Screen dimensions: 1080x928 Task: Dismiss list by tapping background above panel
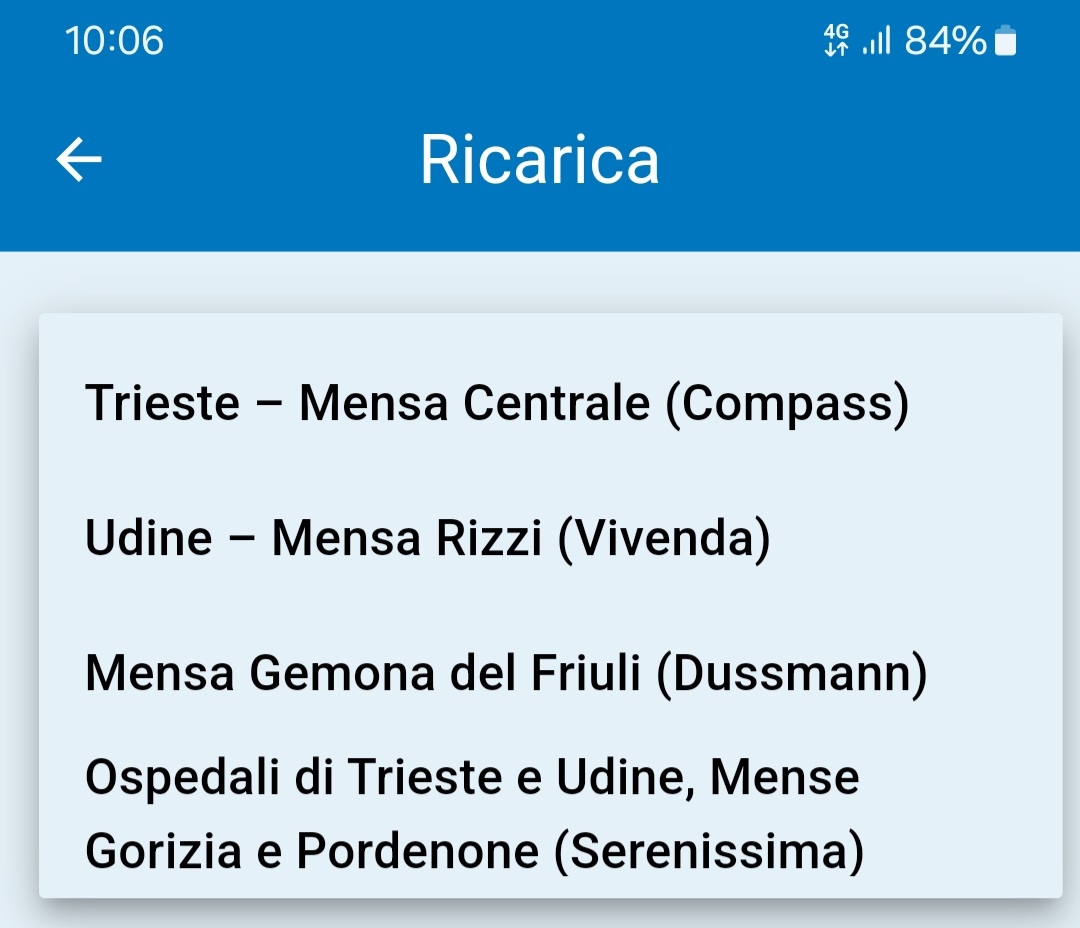[x=540, y=282]
